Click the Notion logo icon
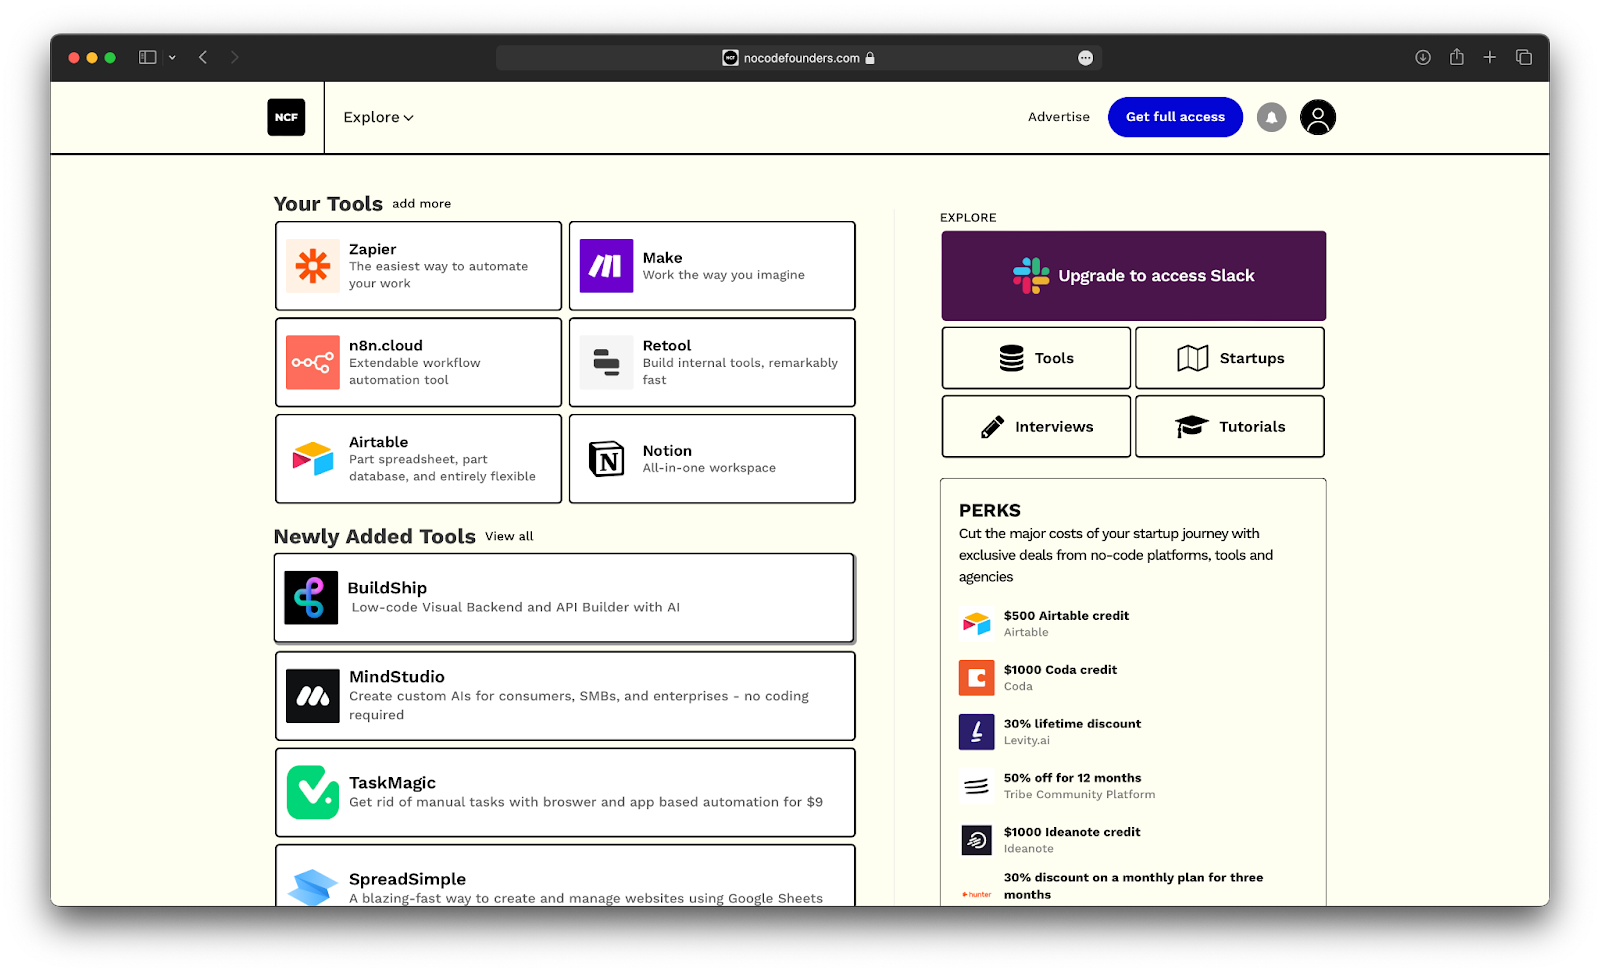This screenshot has width=1600, height=973. coord(606,459)
